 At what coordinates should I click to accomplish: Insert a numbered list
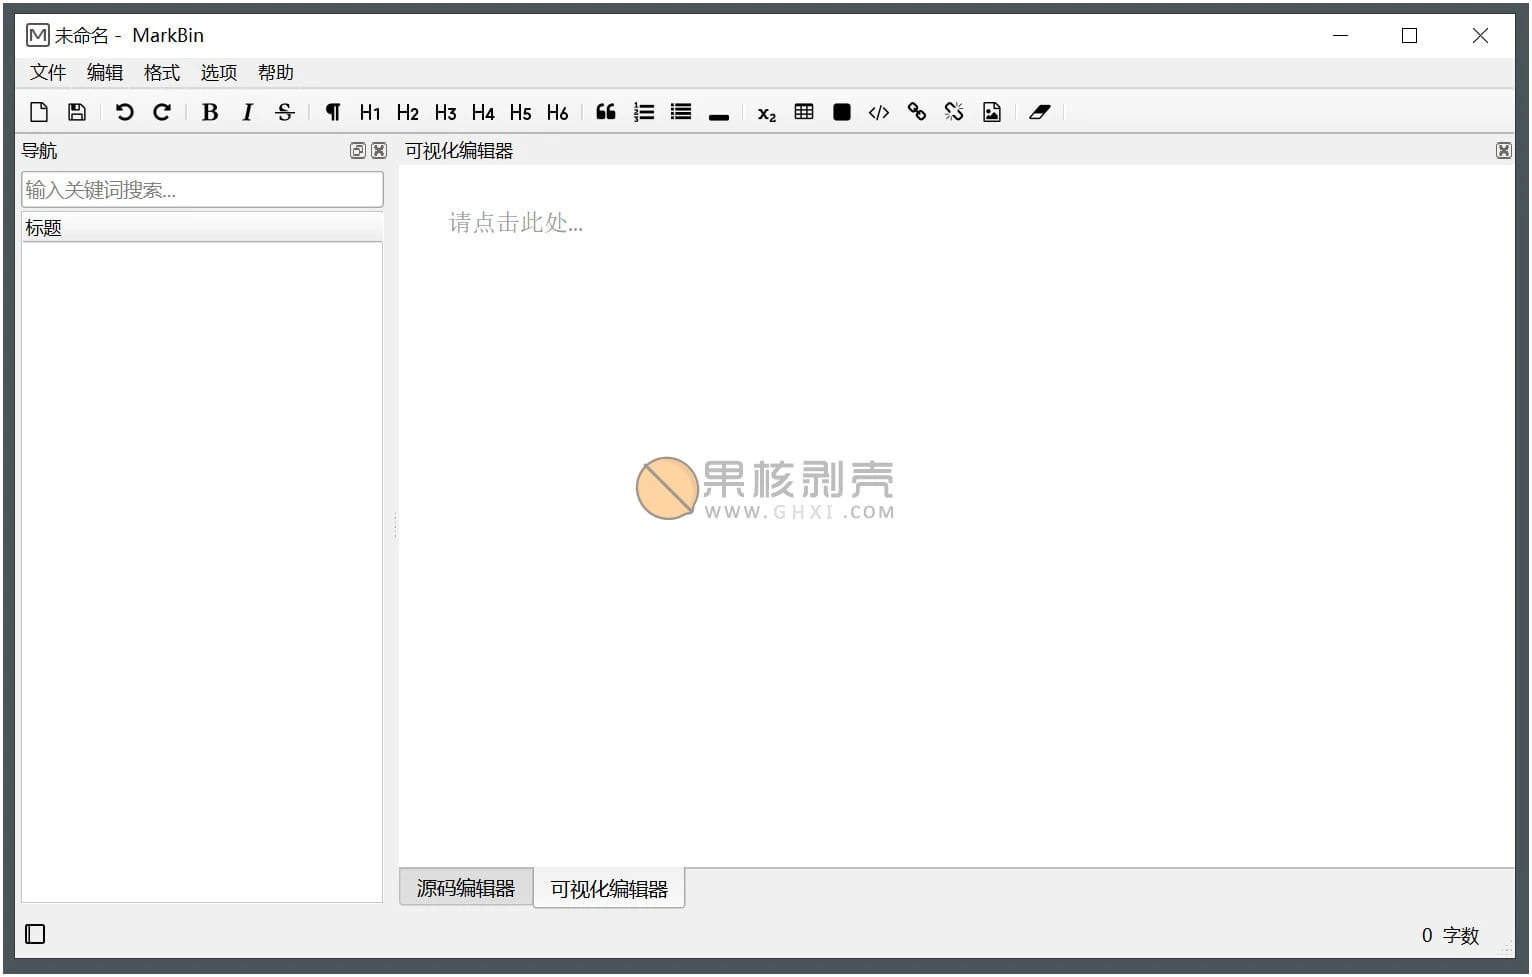(x=644, y=112)
